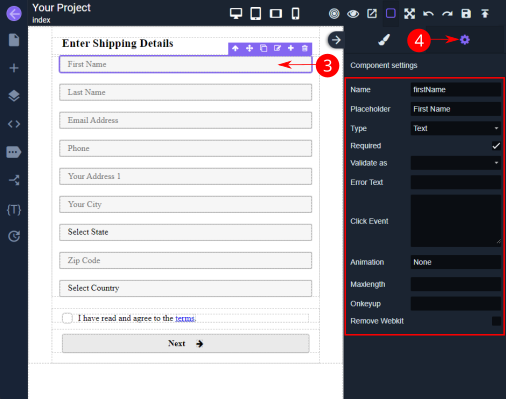506x399 pixels.
Task: Click the Onkeyup input field
Action: coord(456,304)
